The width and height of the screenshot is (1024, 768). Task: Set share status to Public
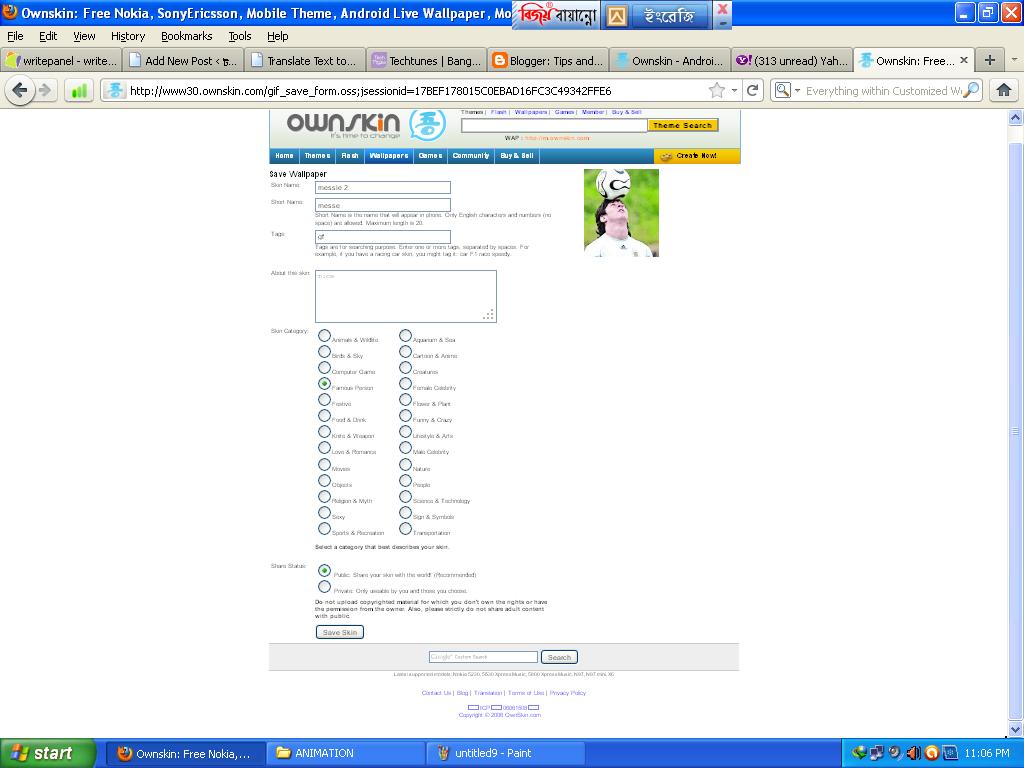tap(324, 570)
